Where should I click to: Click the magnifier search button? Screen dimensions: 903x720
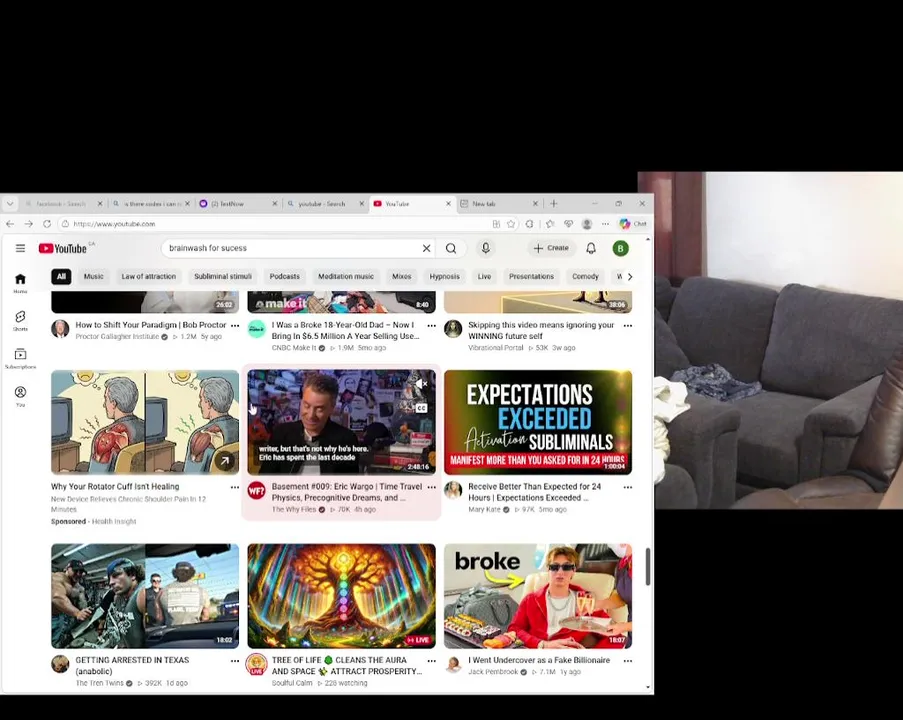[x=451, y=248]
